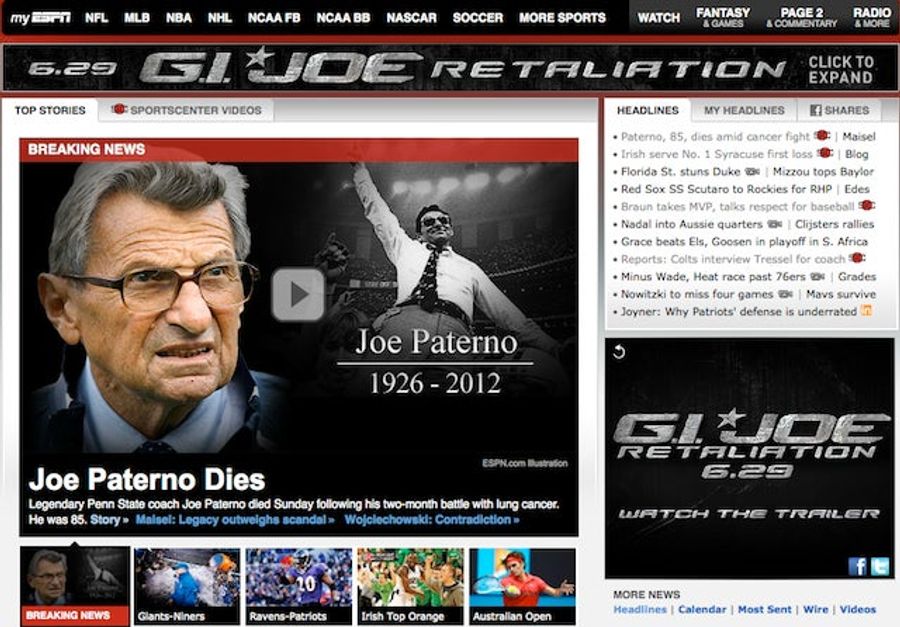Open Grace beats Els, Goosen headline
The height and width of the screenshot is (627, 900).
coord(744,242)
